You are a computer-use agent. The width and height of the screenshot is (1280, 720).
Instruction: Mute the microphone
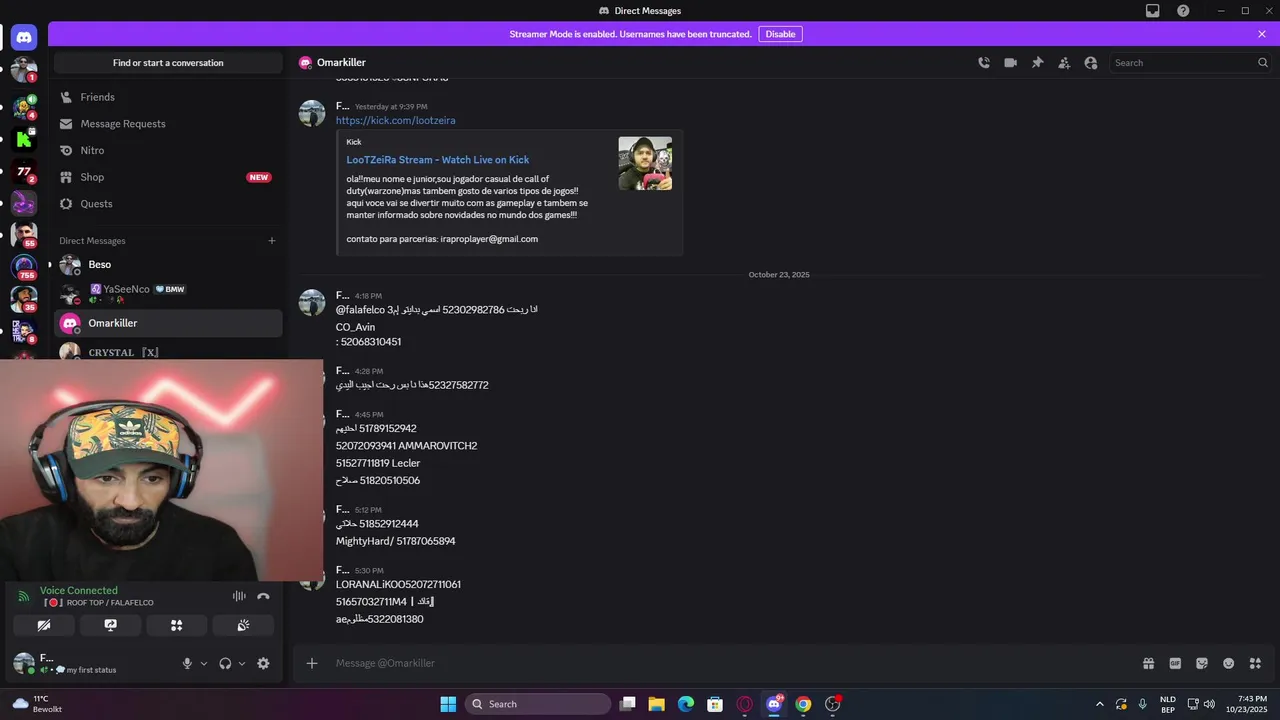coord(187,663)
